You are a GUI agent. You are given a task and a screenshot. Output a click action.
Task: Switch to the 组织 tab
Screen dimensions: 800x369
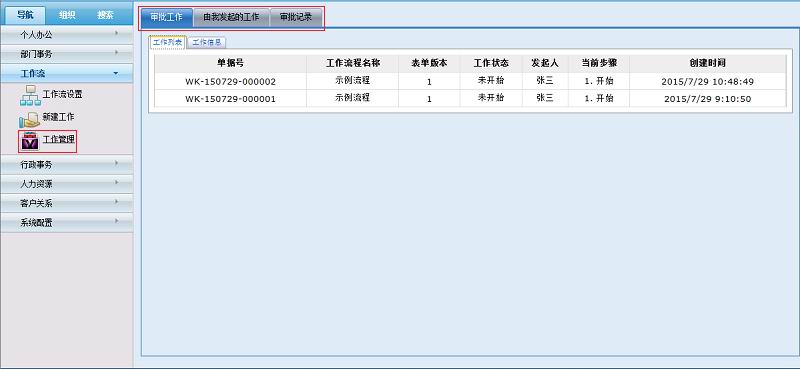click(67, 15)
